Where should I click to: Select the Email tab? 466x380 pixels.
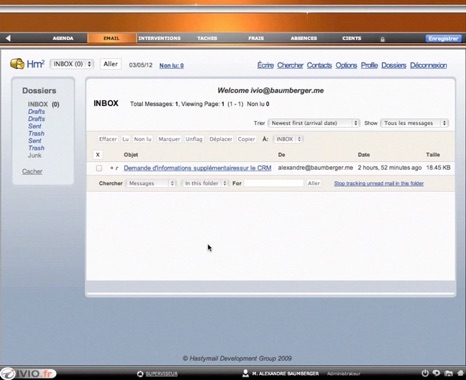(x=111, y=38)
